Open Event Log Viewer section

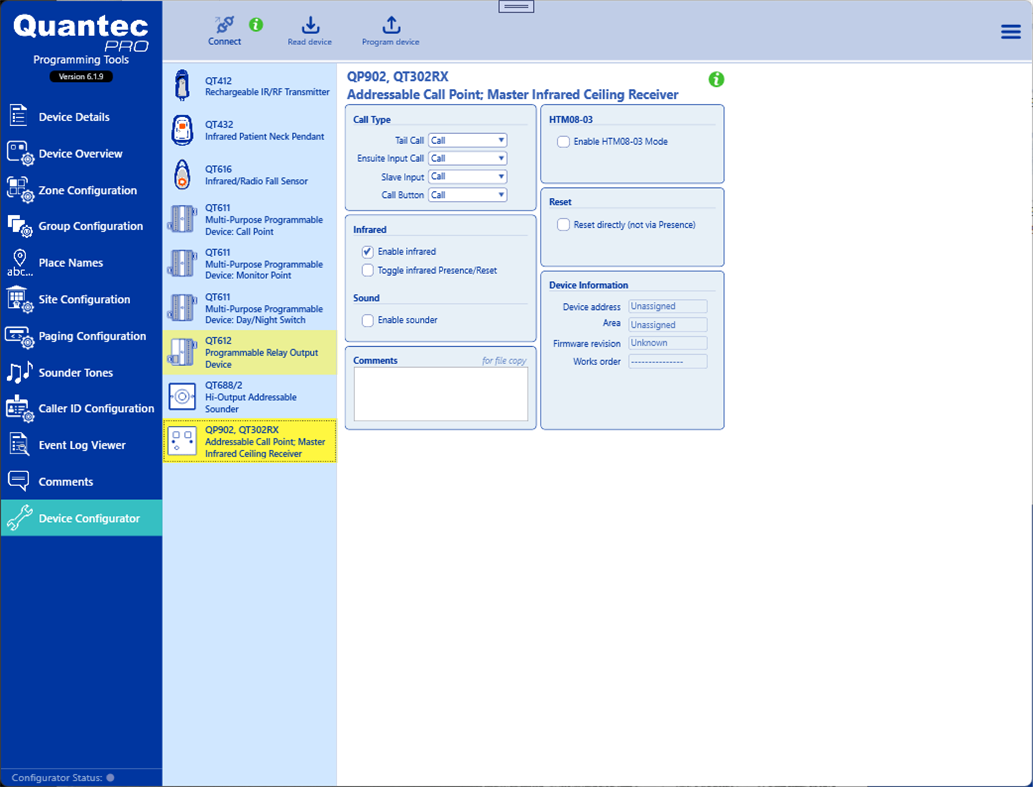(x=82, y=445)
